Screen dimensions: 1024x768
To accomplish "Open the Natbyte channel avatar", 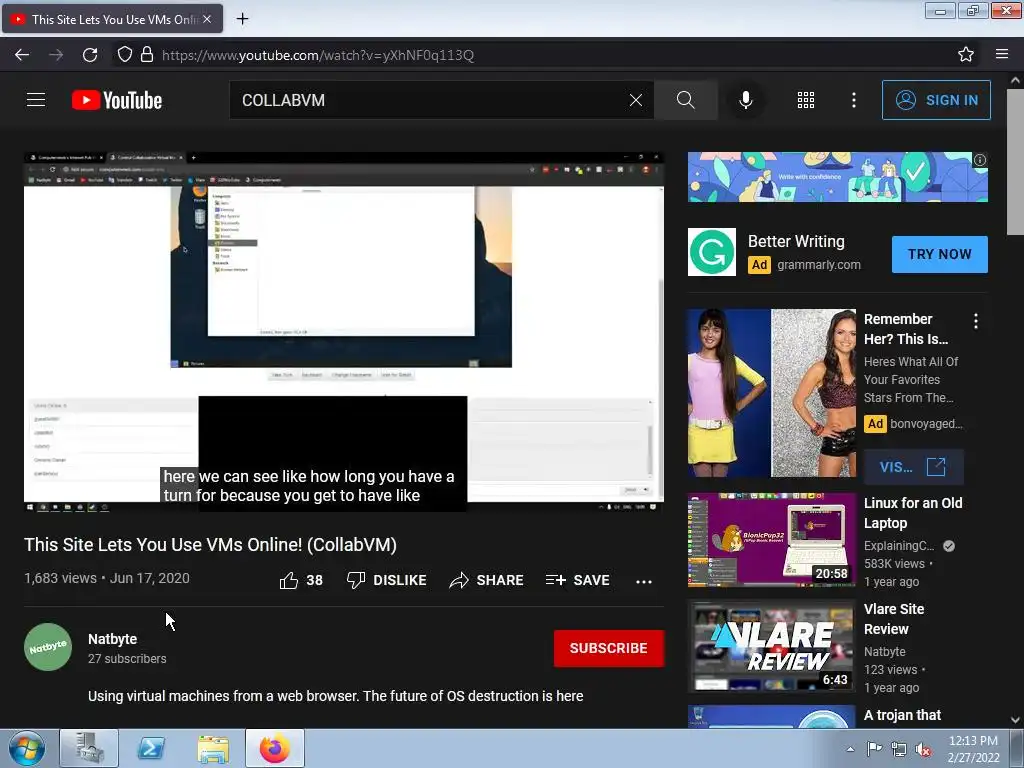I will 48,647.
